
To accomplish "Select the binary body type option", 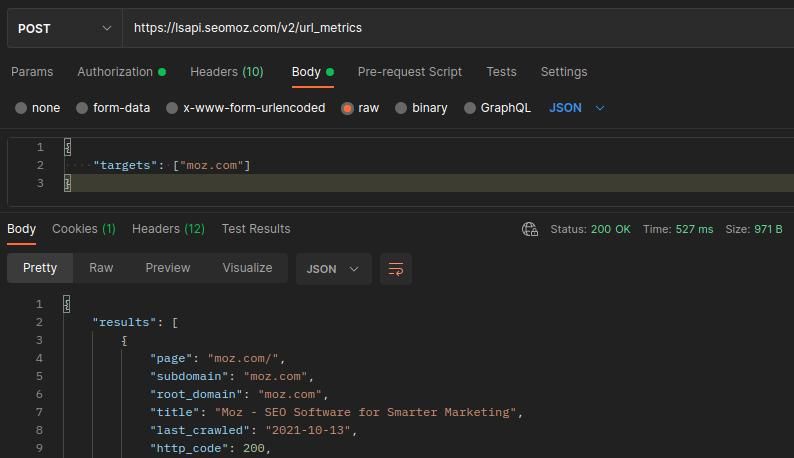I will (401, 108).
